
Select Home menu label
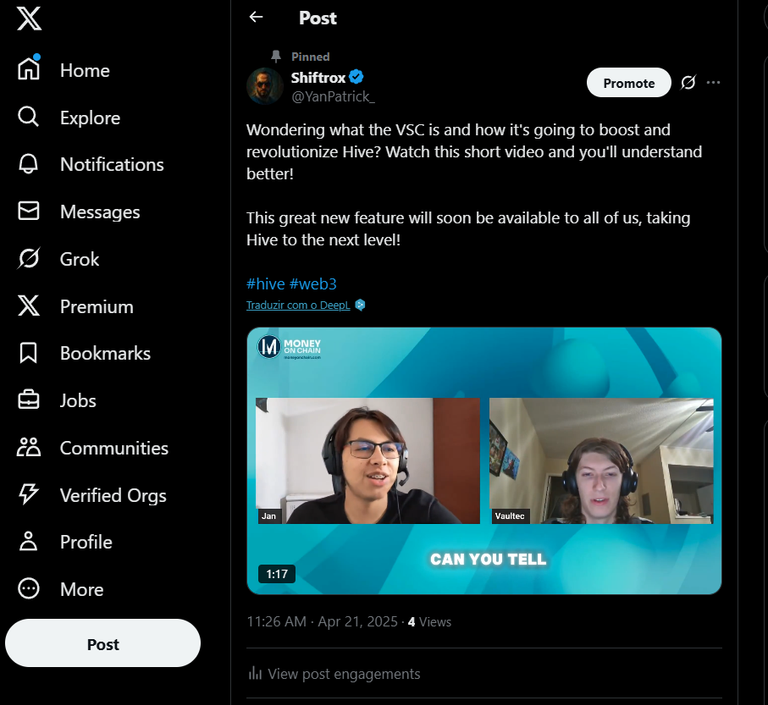click(85, 71)
